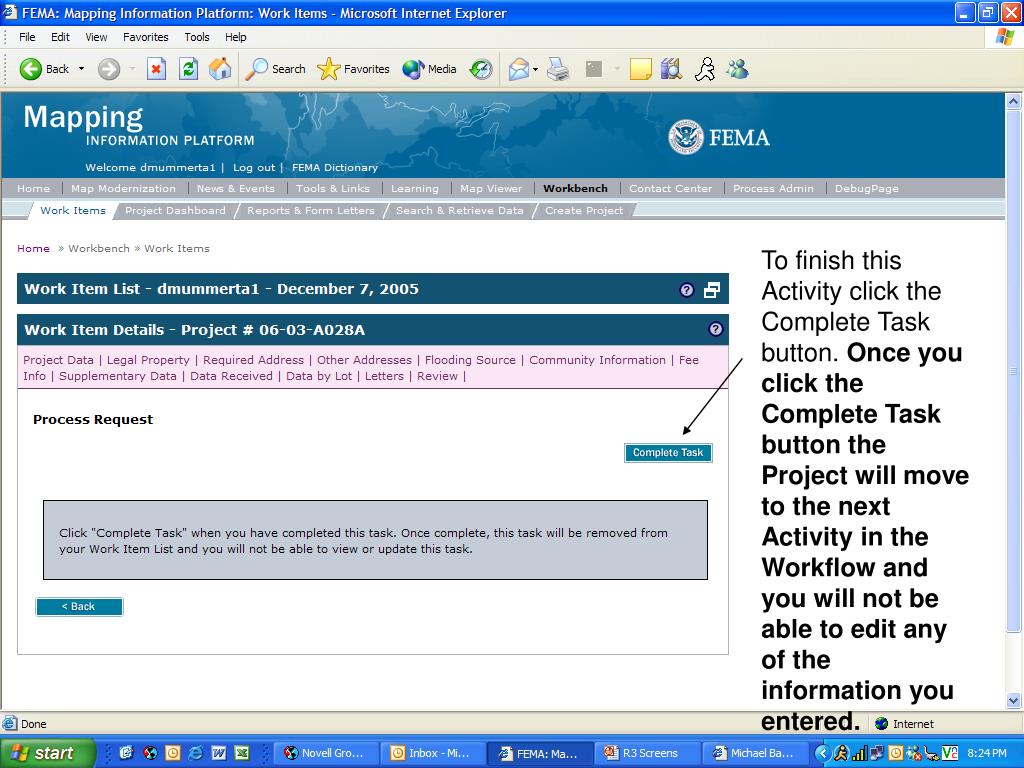Go to Map Modernization nav item
Image resolution: width=1024 pixels, height=768 pixels.
tap(123, 189)
